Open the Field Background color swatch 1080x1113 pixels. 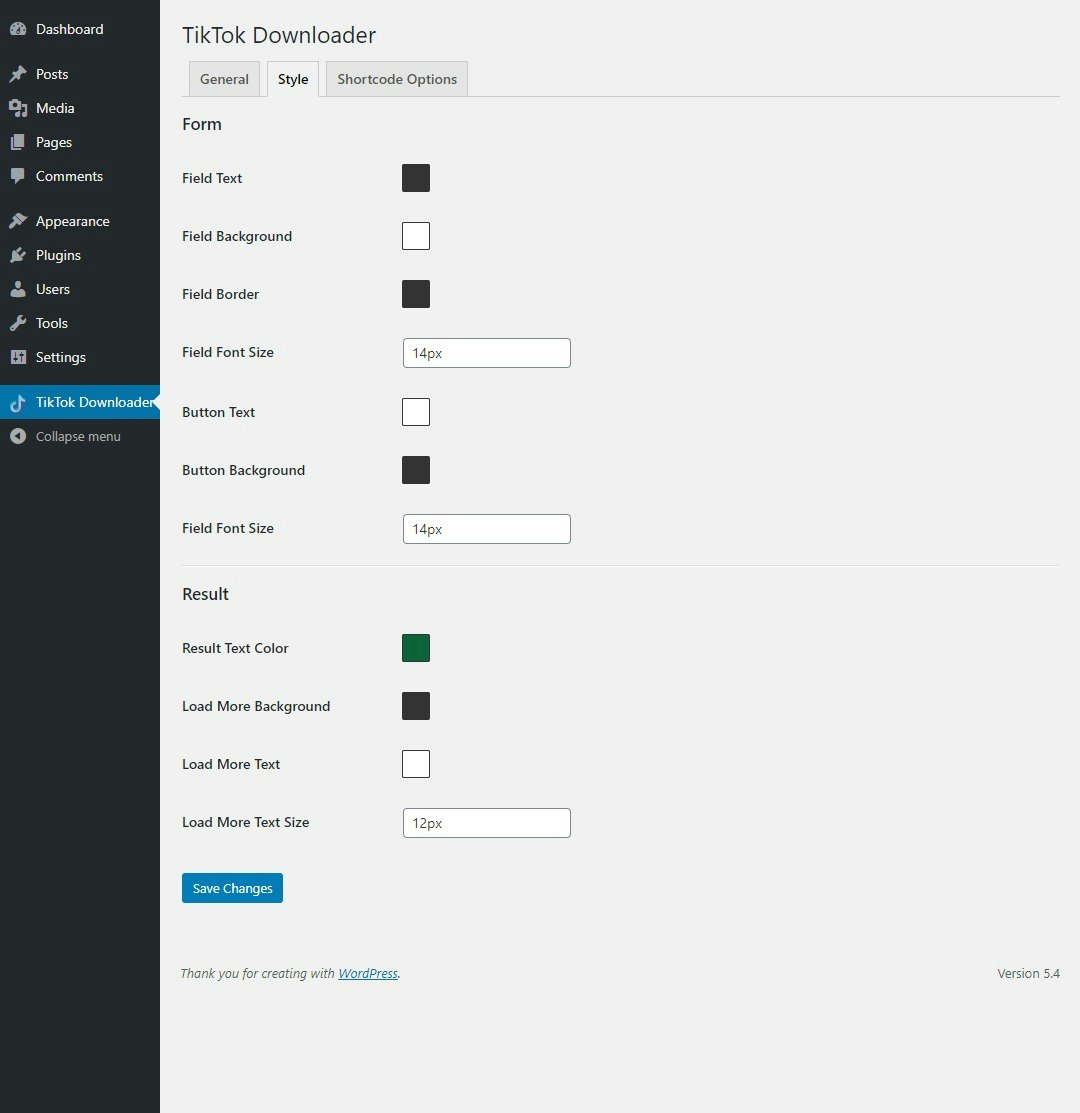click(416, 236)
